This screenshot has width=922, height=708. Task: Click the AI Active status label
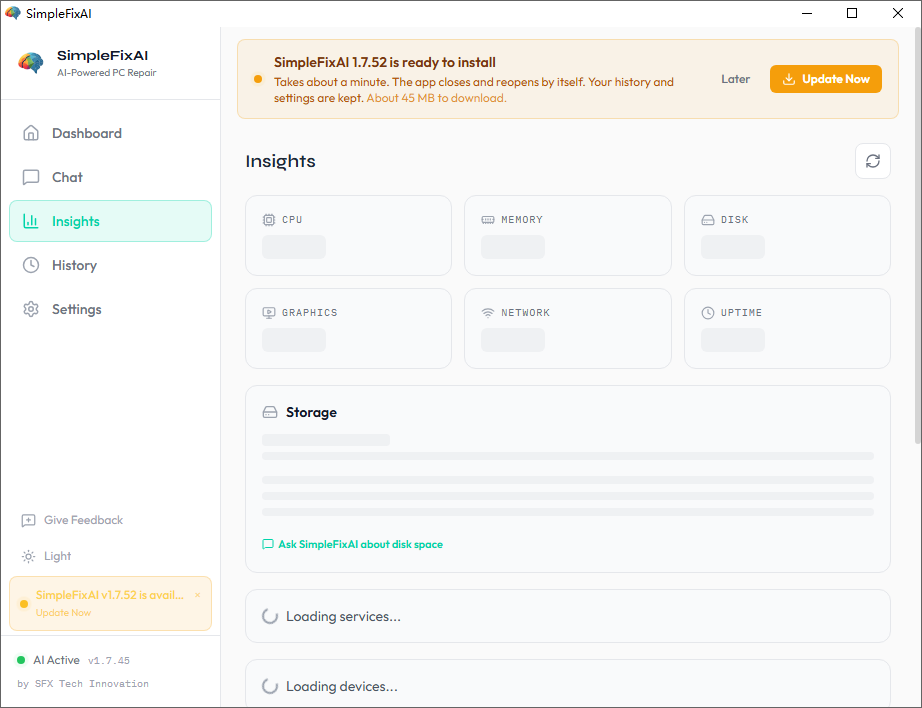click(x=56, y=660)
